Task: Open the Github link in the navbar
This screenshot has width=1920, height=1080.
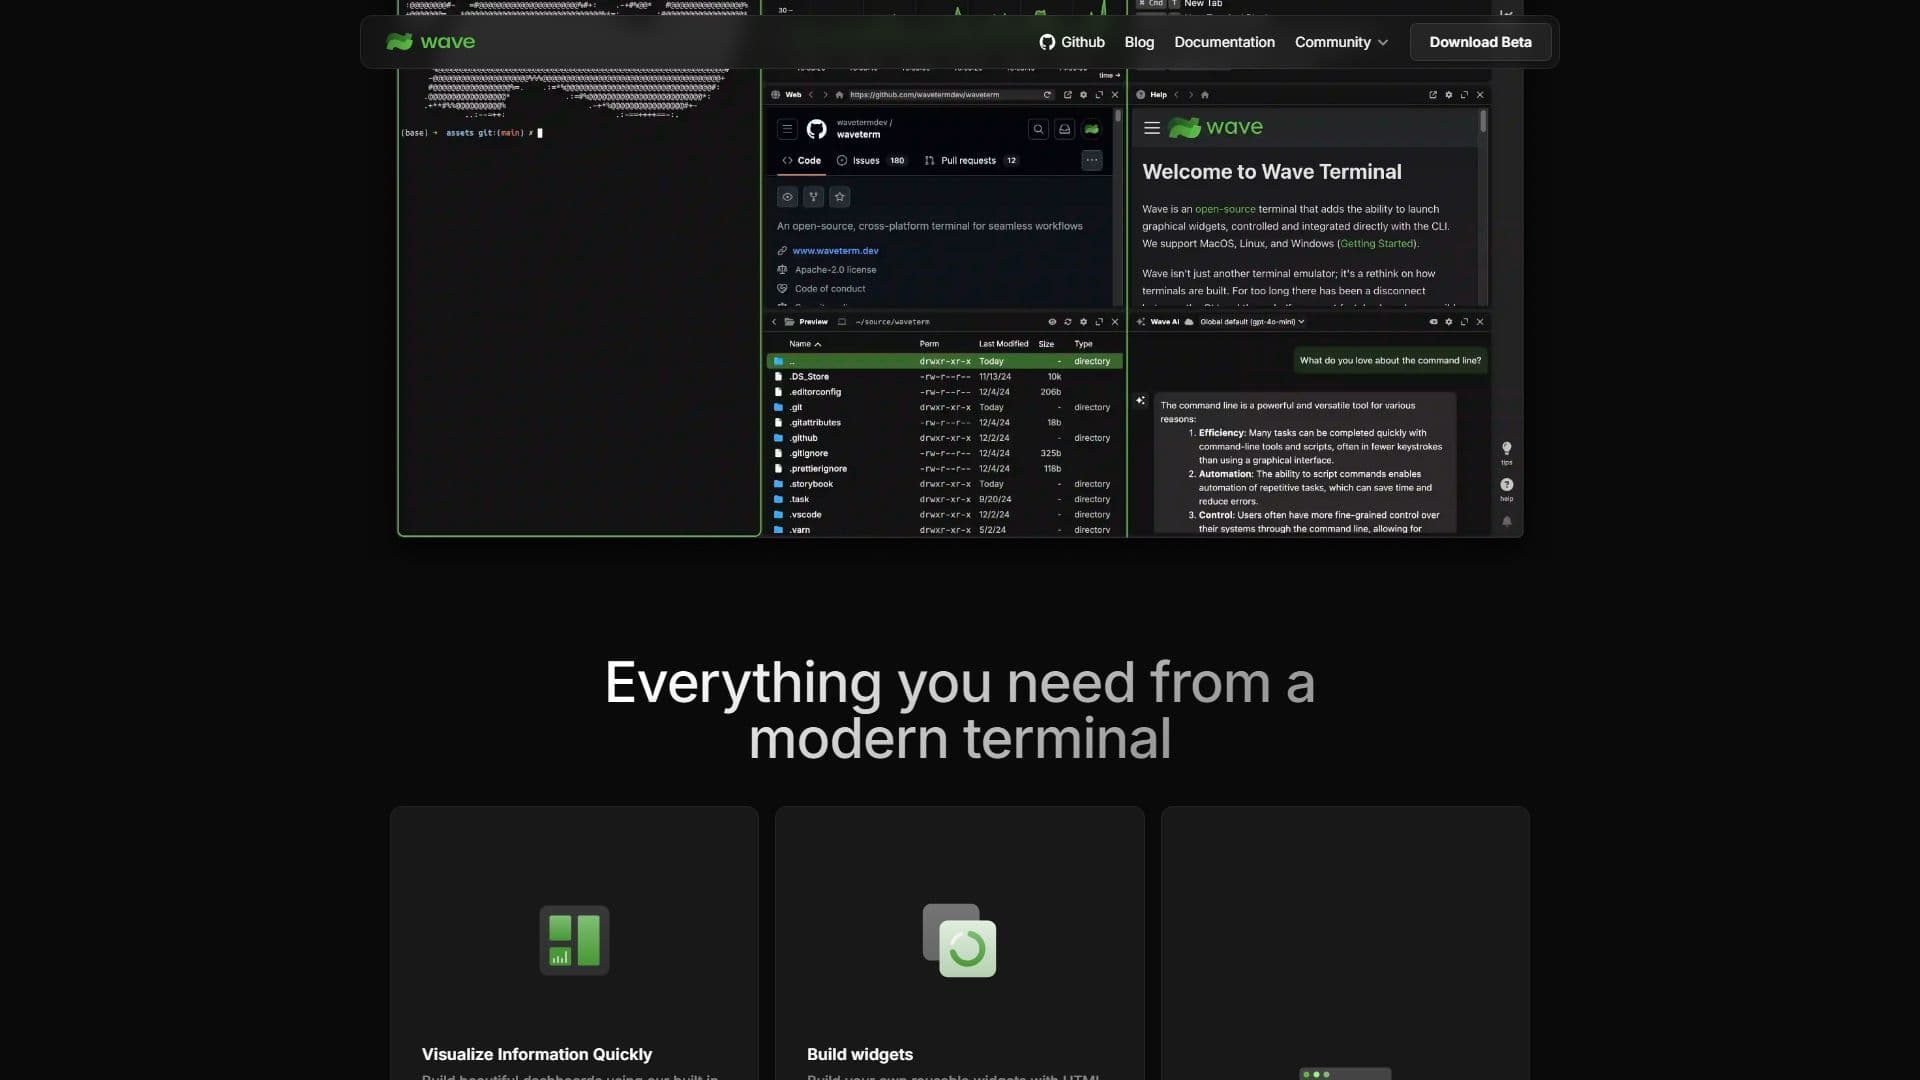Action: point(1071,42)
